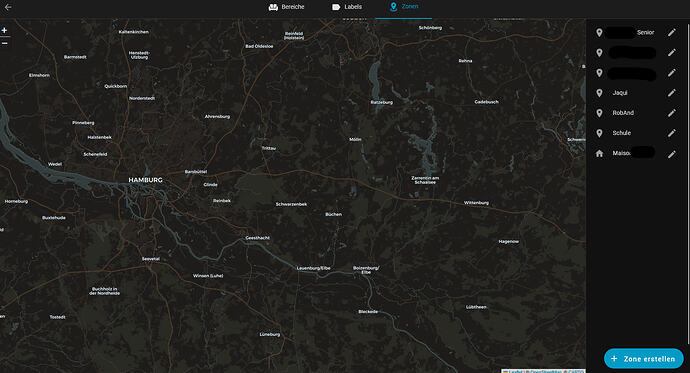Click Lüneburg label on the map
This screenshot has width=690, height=373.
tap(270, 334)
